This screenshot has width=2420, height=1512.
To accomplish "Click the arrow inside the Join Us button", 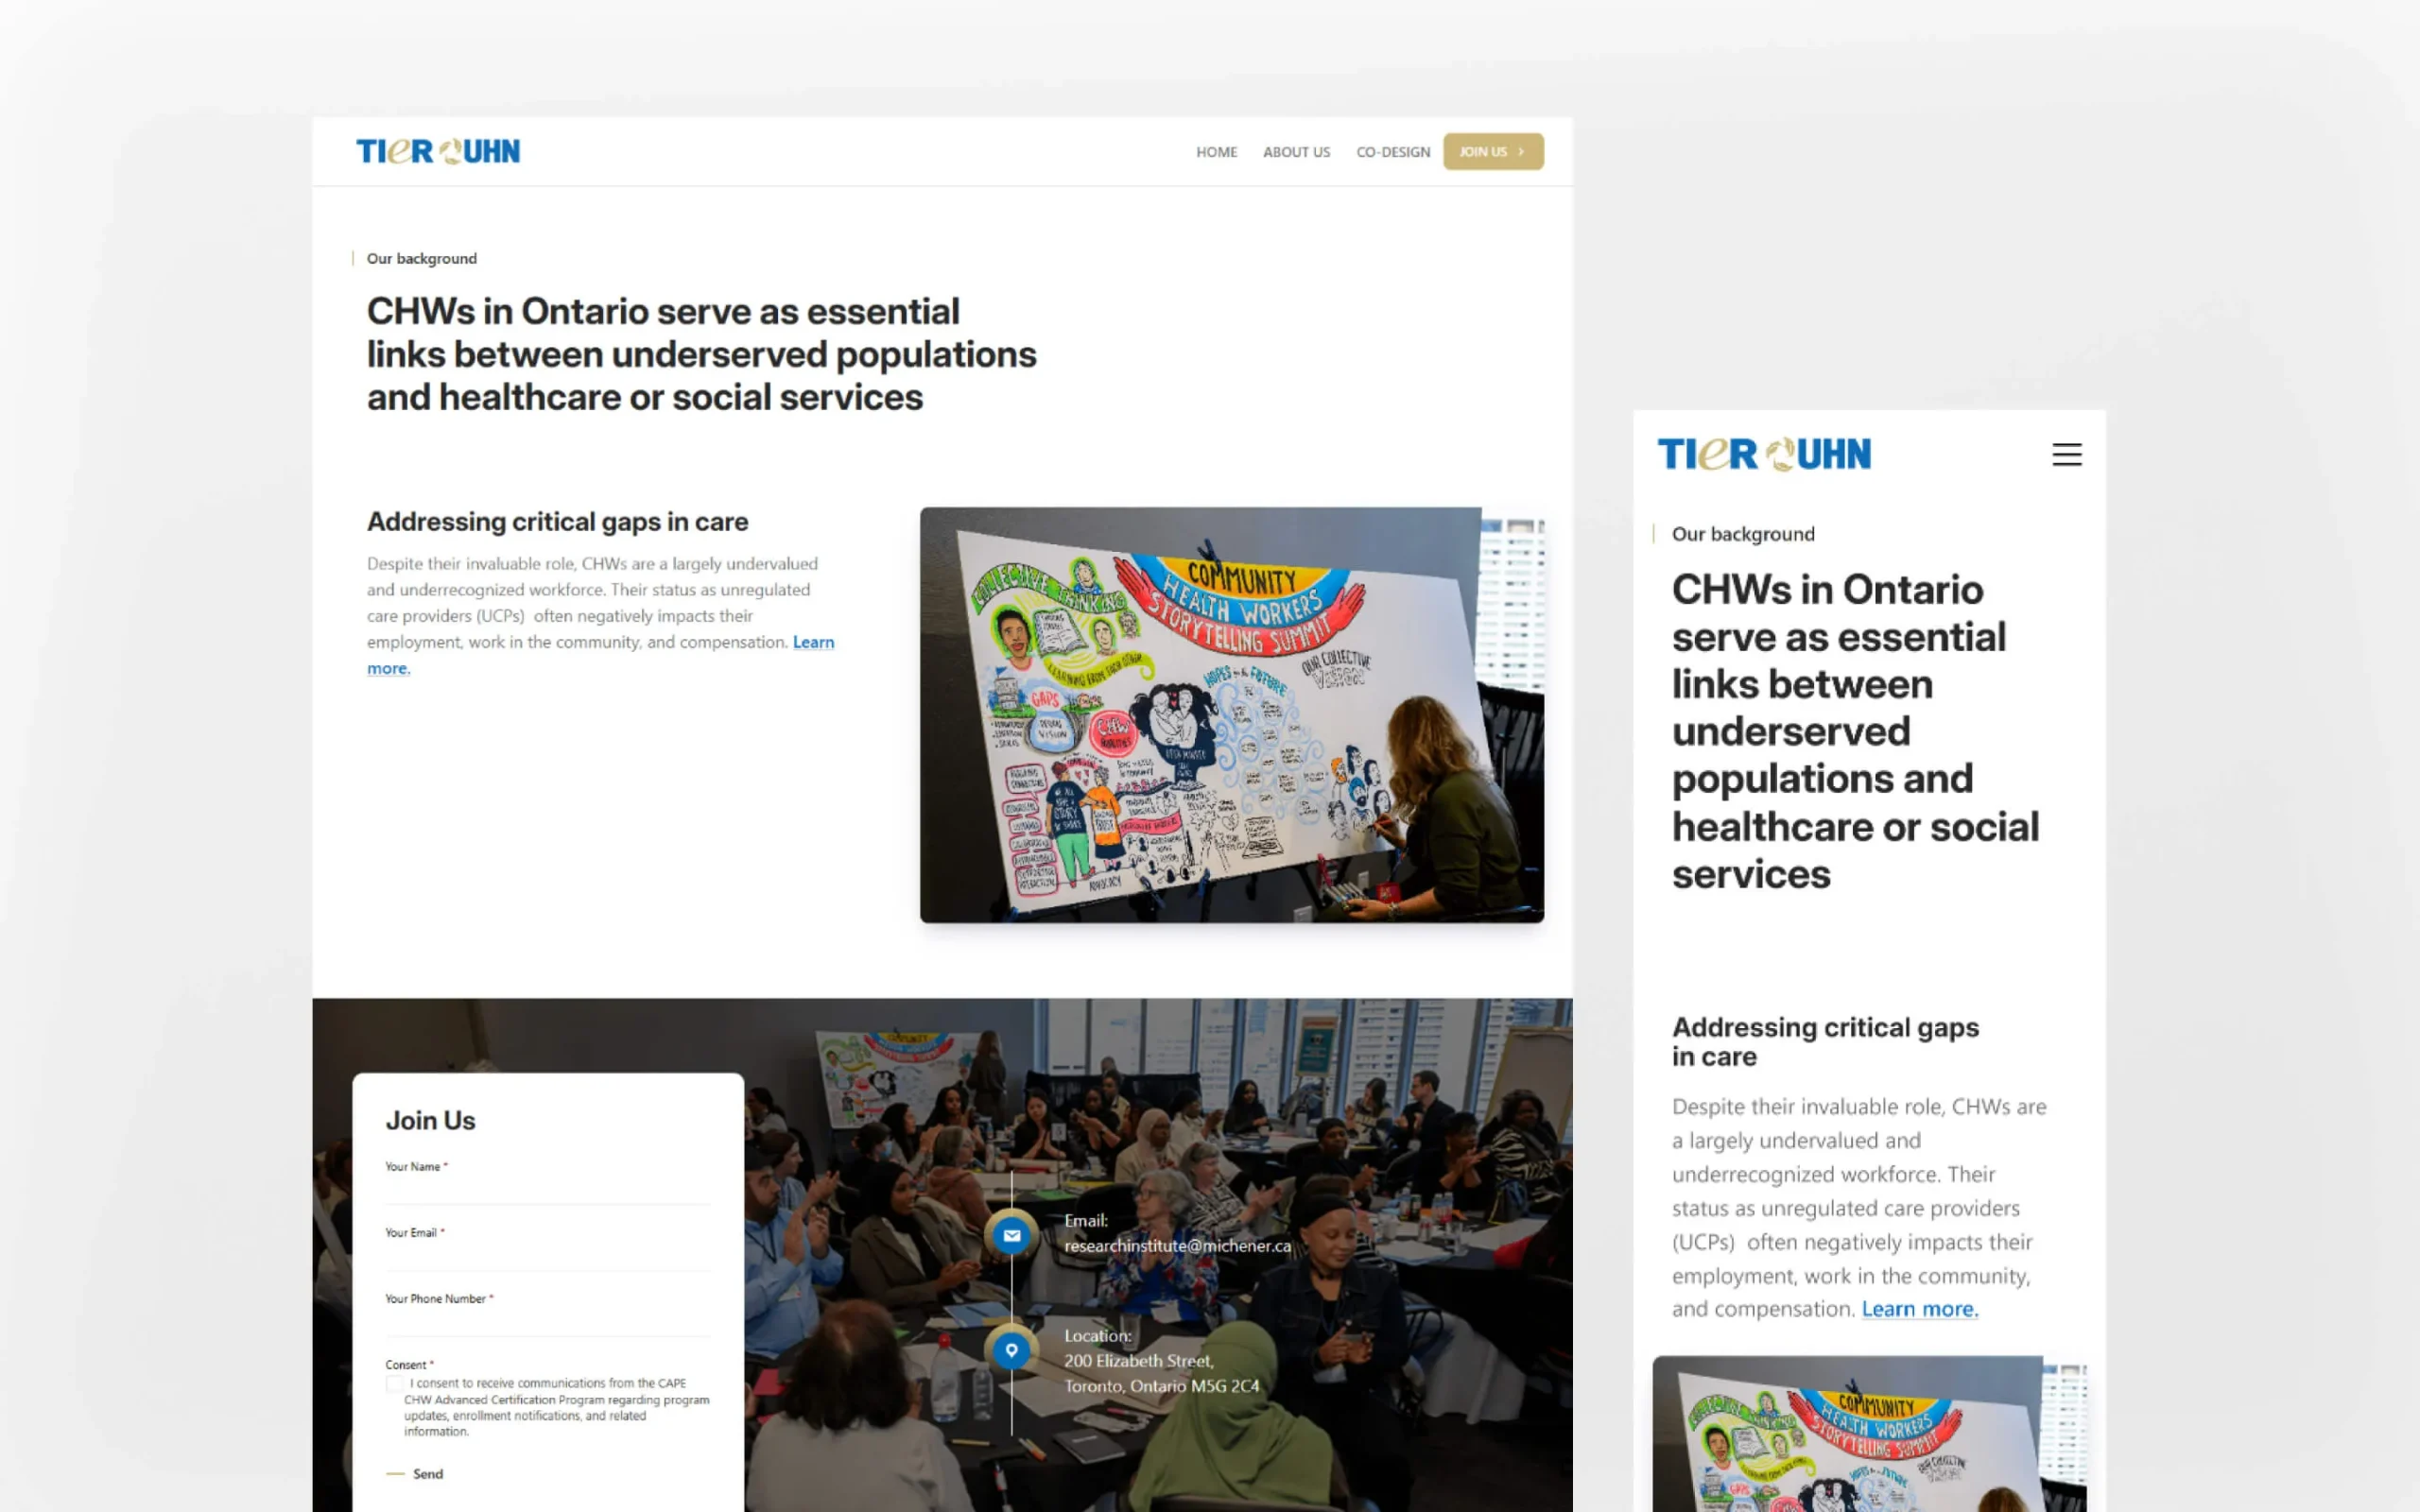I will 1521,152.
